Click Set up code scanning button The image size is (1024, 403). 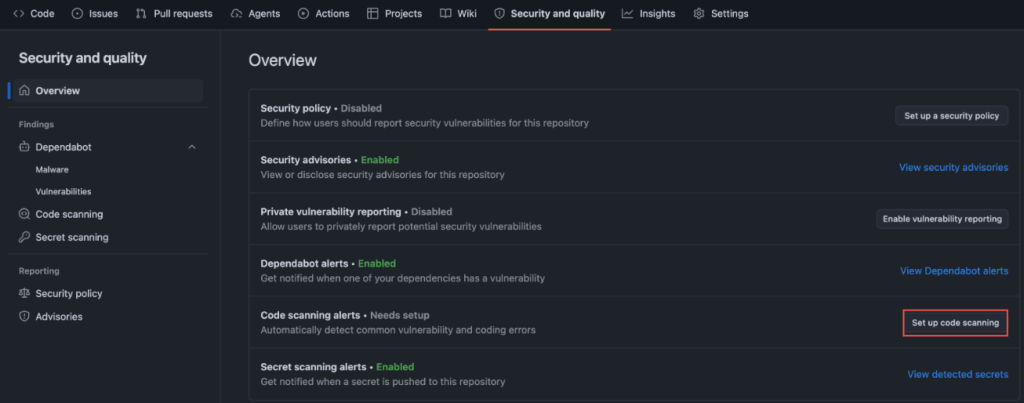coord(955,323)
